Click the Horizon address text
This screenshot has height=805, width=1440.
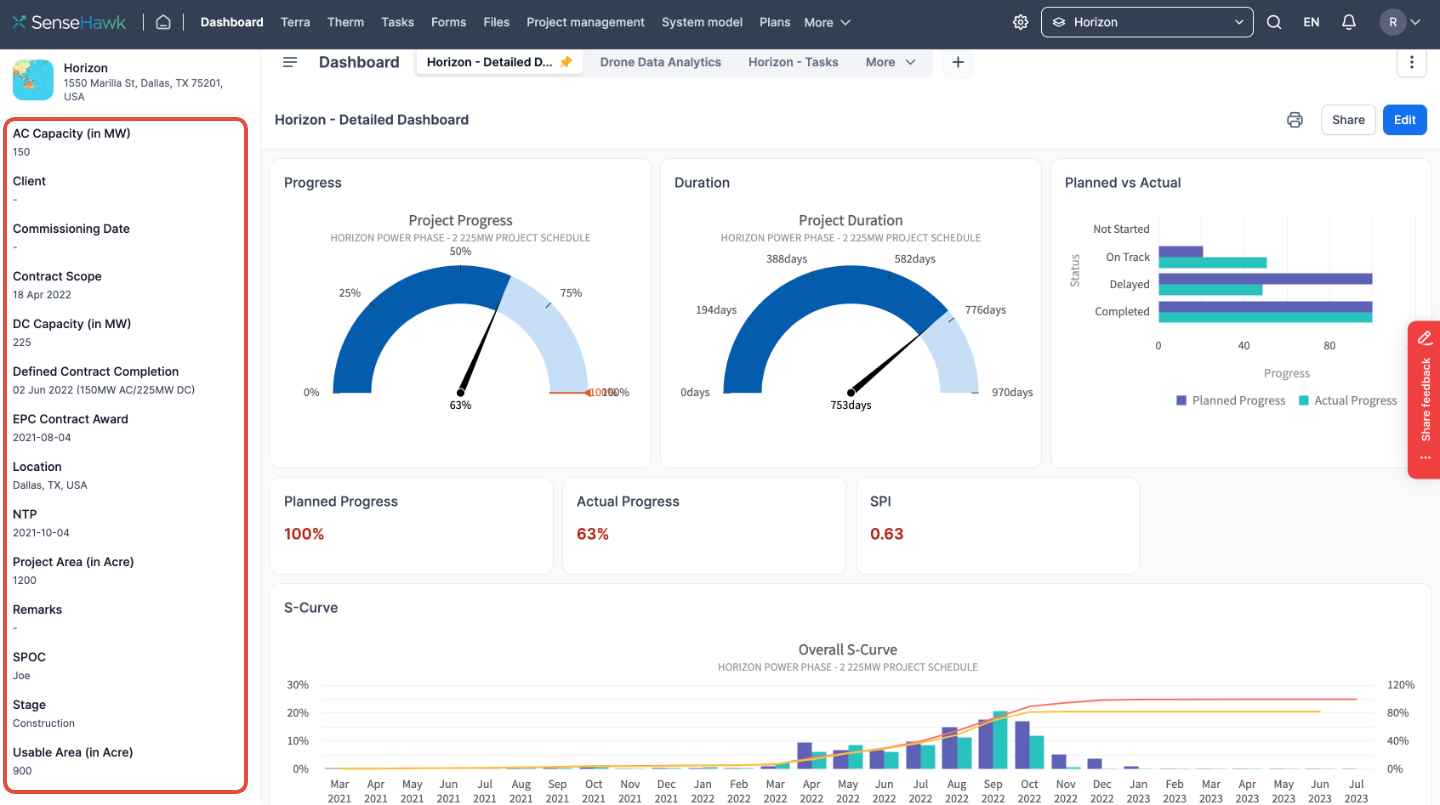click(x=143, y=90)
